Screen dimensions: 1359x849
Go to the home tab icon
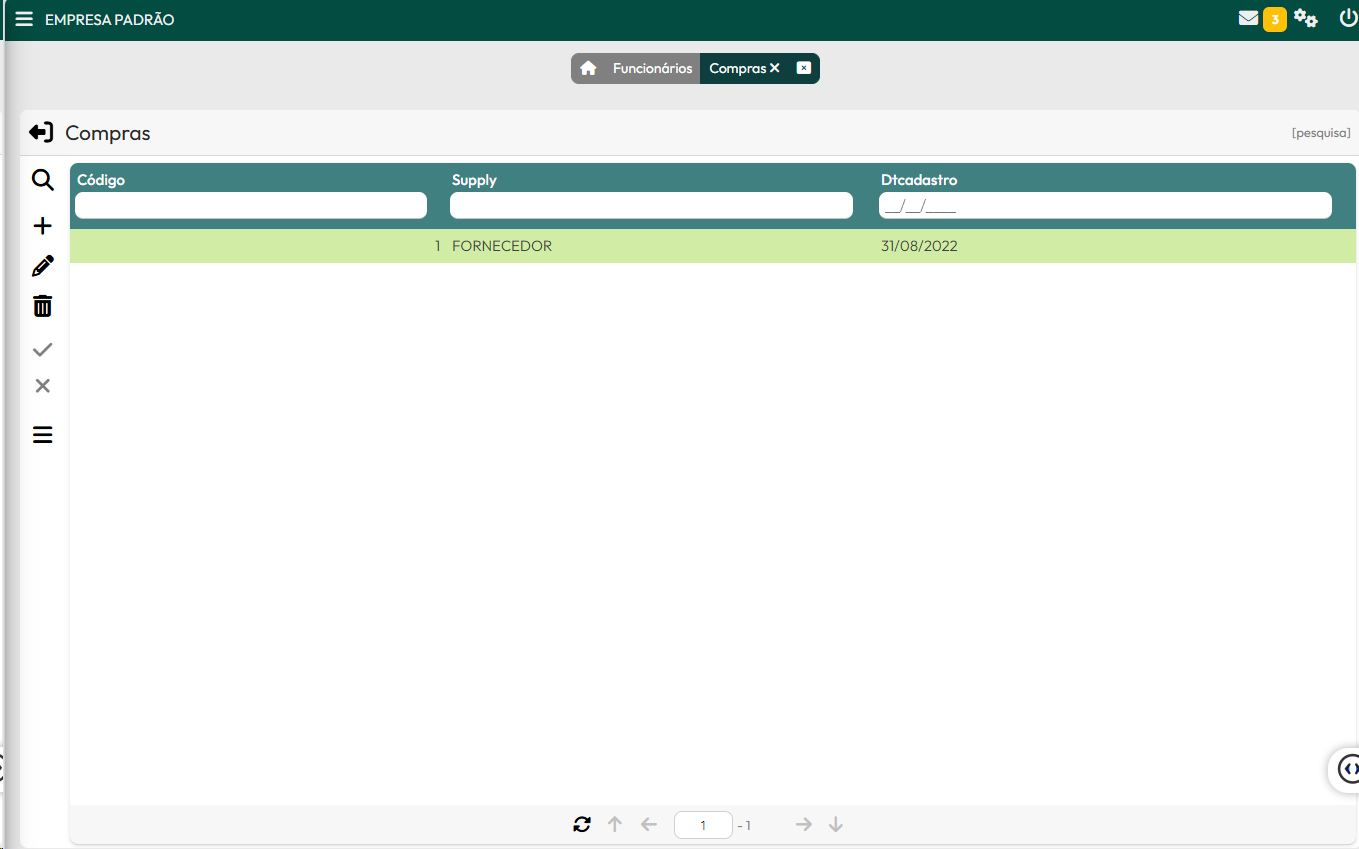pyautogui.click(x=588, y=68)
